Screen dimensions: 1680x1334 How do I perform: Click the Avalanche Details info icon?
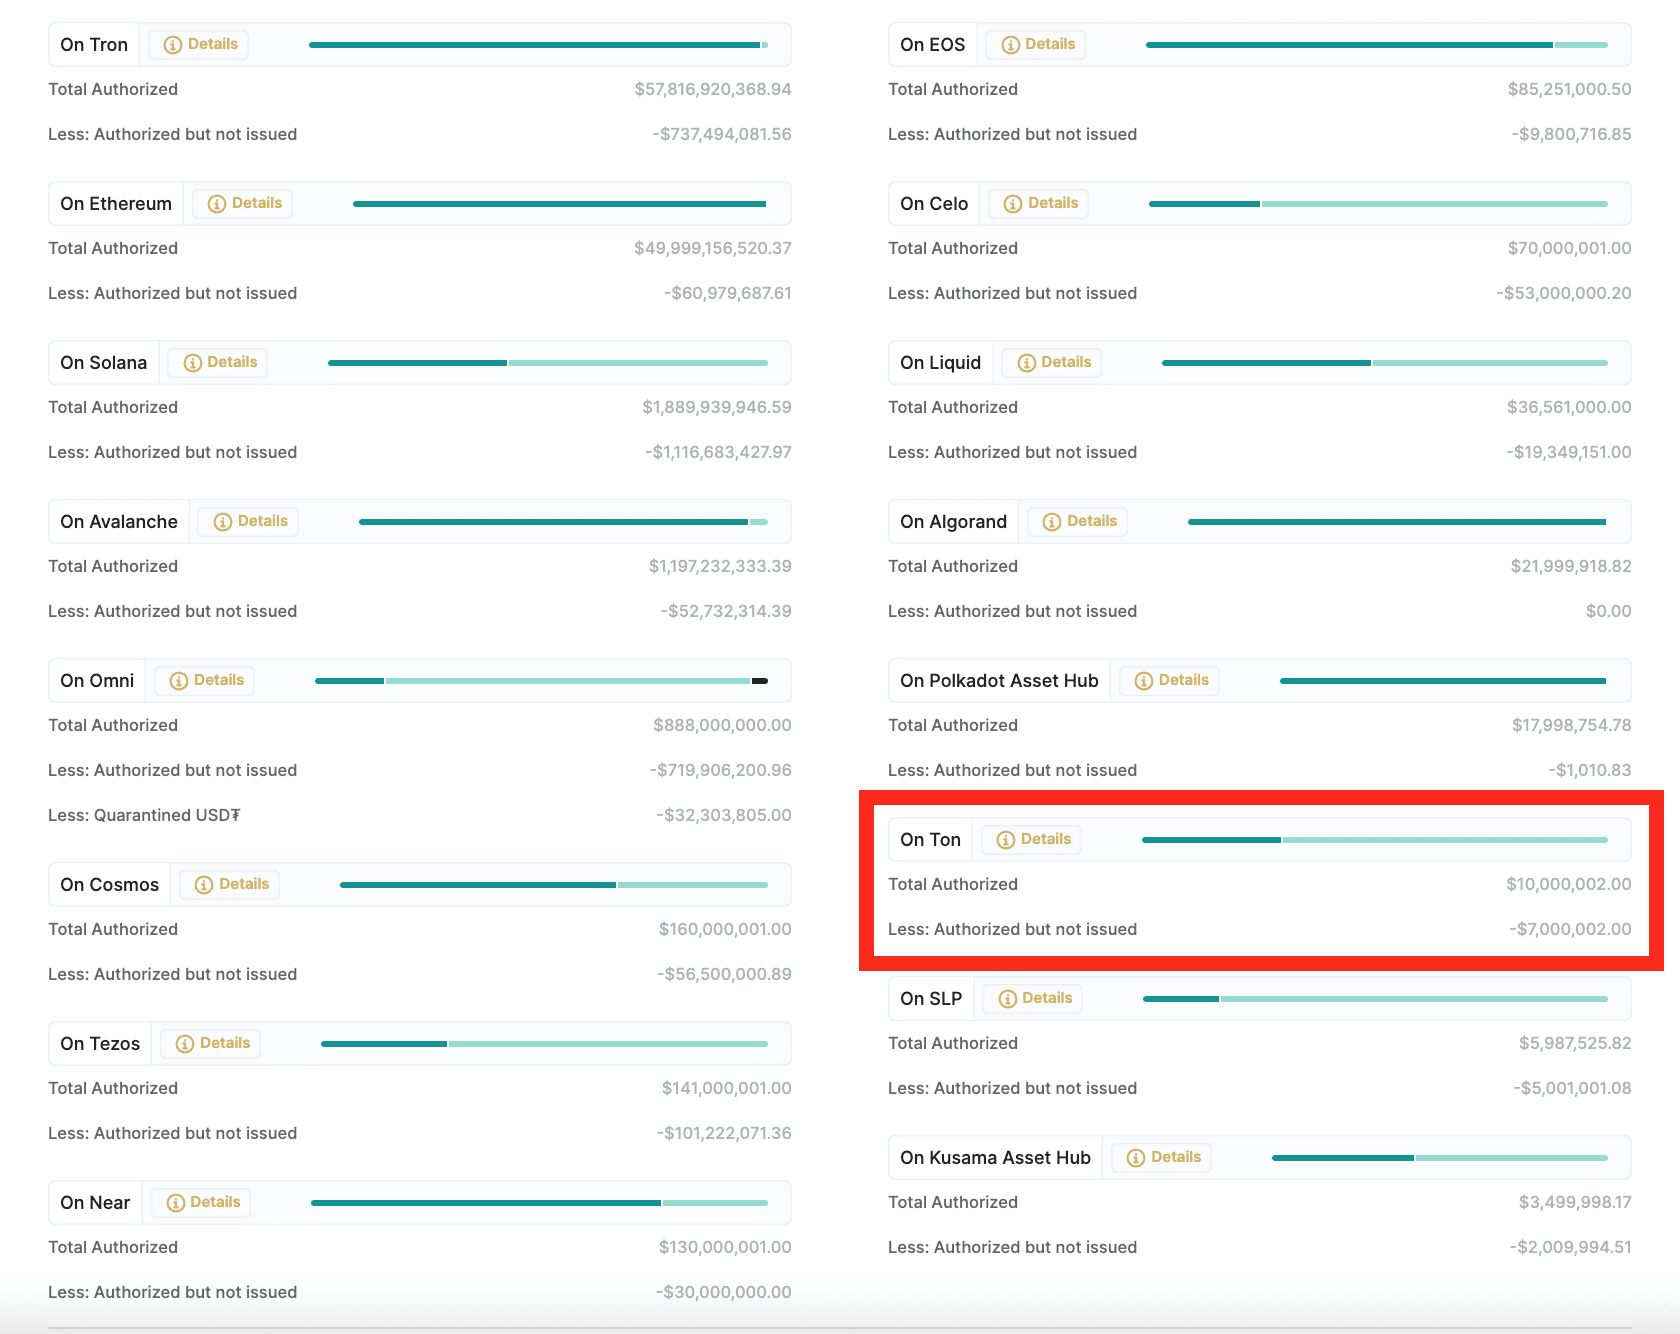[223, 522]
